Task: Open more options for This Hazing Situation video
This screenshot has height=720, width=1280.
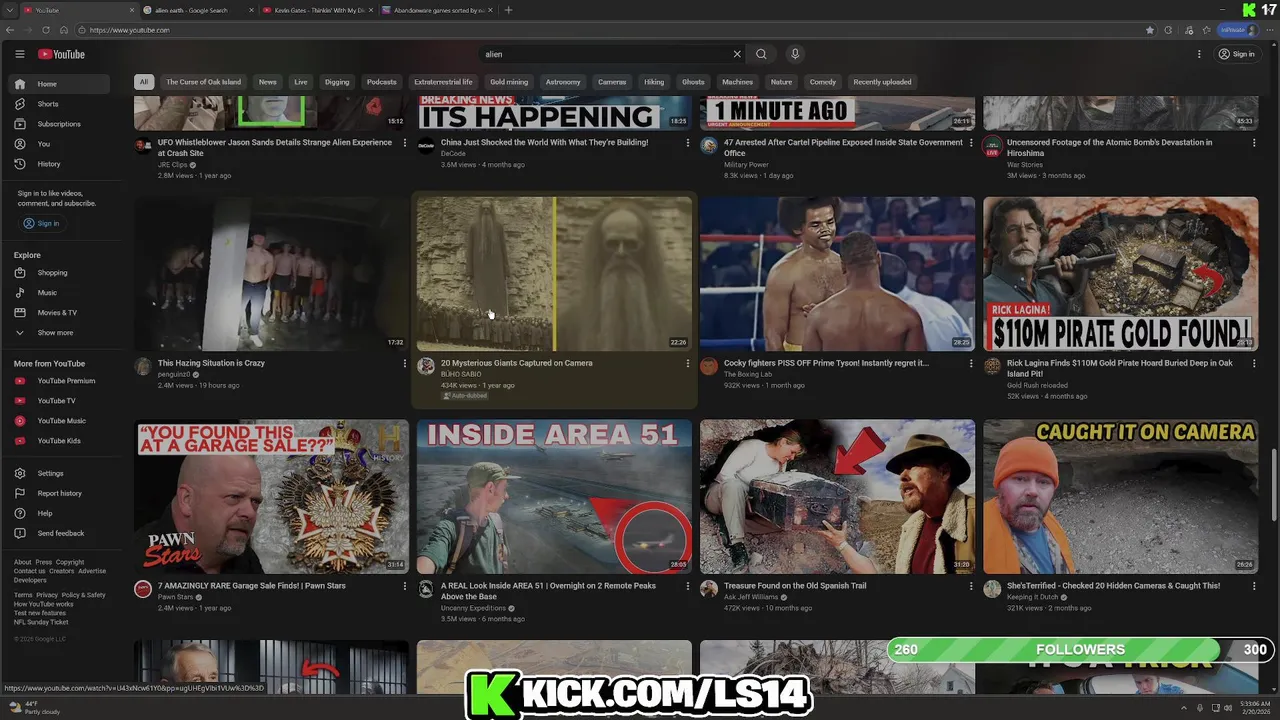Action: [404, 364]
